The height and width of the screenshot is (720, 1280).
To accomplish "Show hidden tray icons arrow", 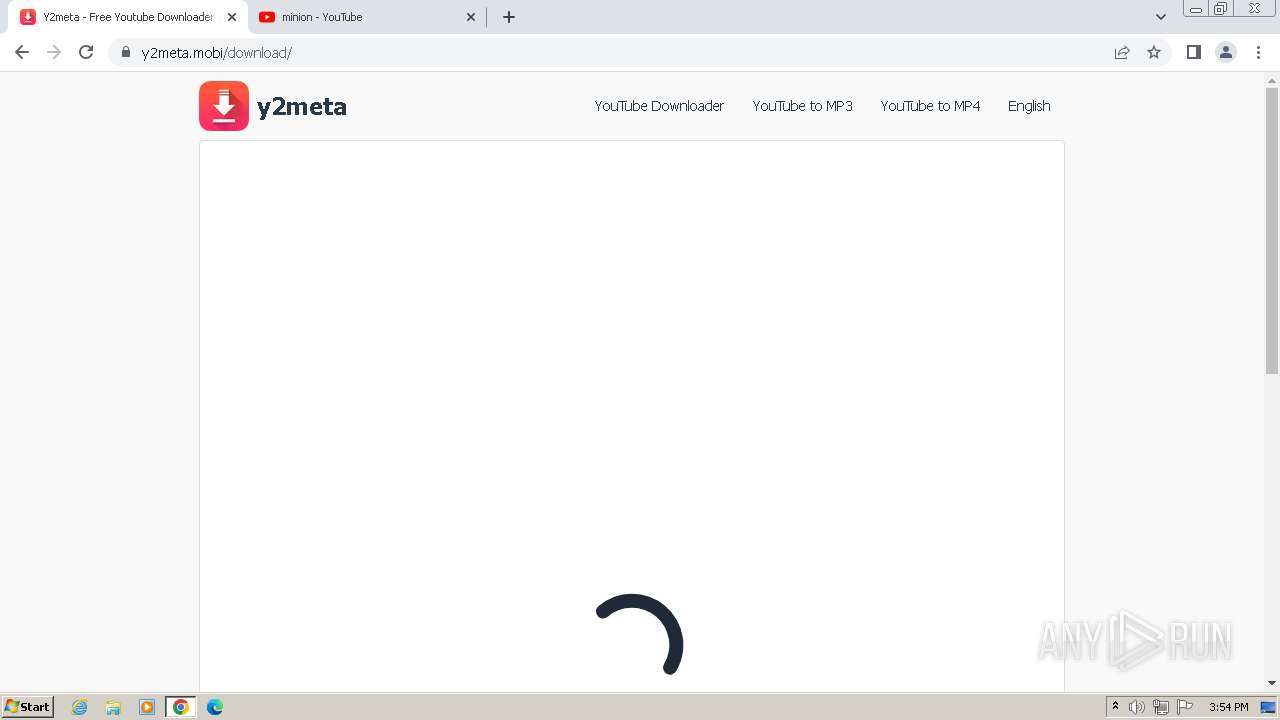I will (1116, 707).
